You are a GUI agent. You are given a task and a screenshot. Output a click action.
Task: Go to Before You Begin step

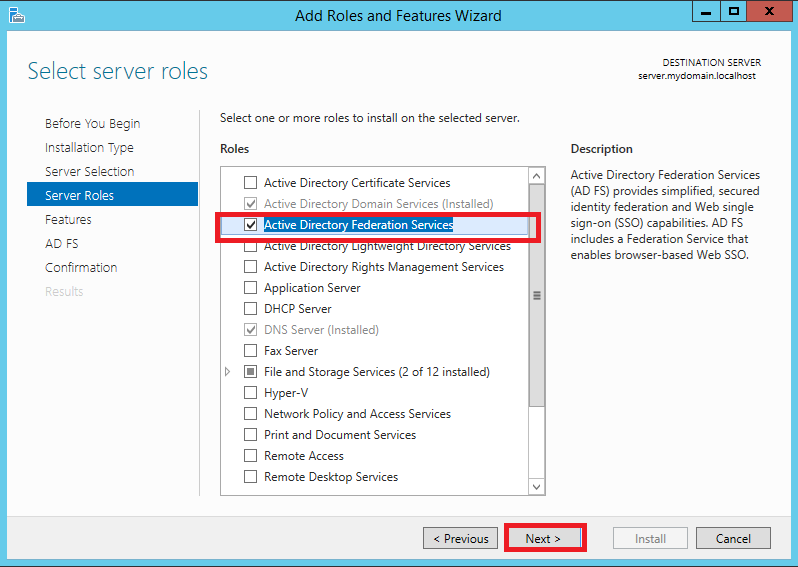pos(93,124)
